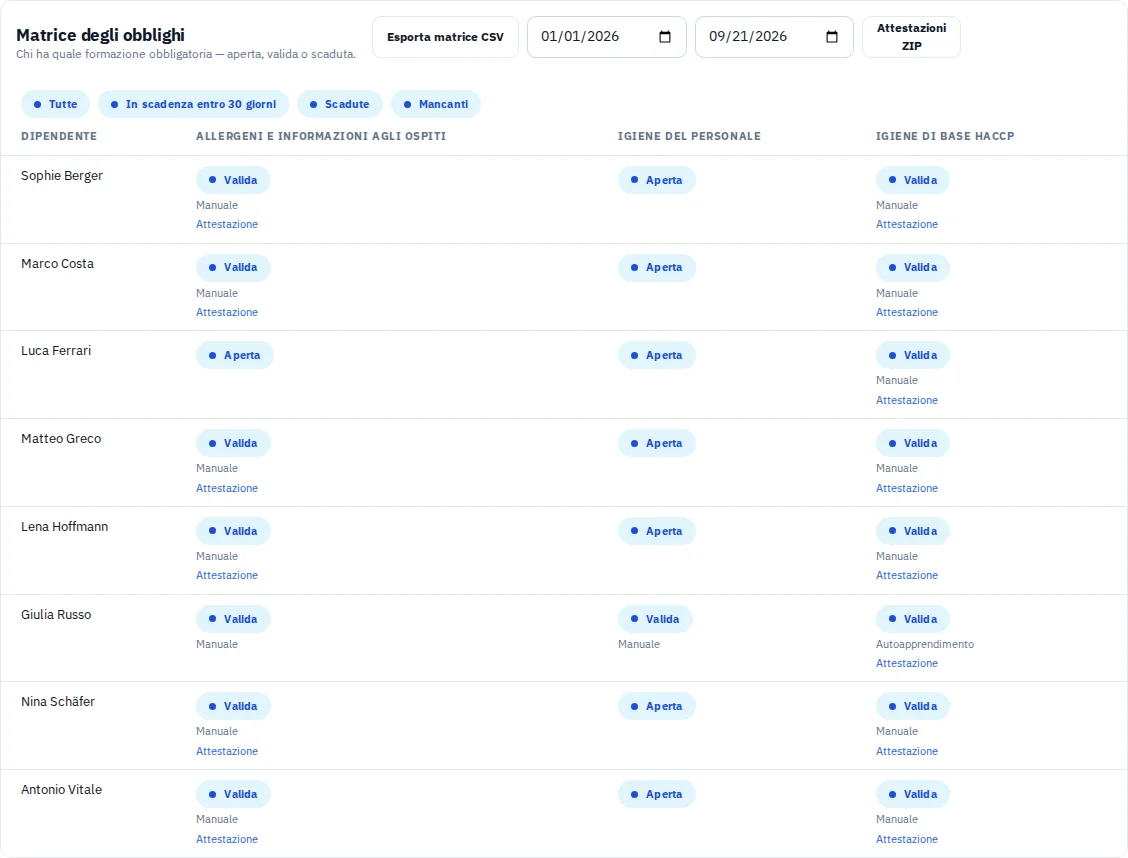Image resolution: width=1128 pixels, height=858 pixels.
Task: Open Sophie Berger's Allergeni Attestazione link
Action: [227, 224]
